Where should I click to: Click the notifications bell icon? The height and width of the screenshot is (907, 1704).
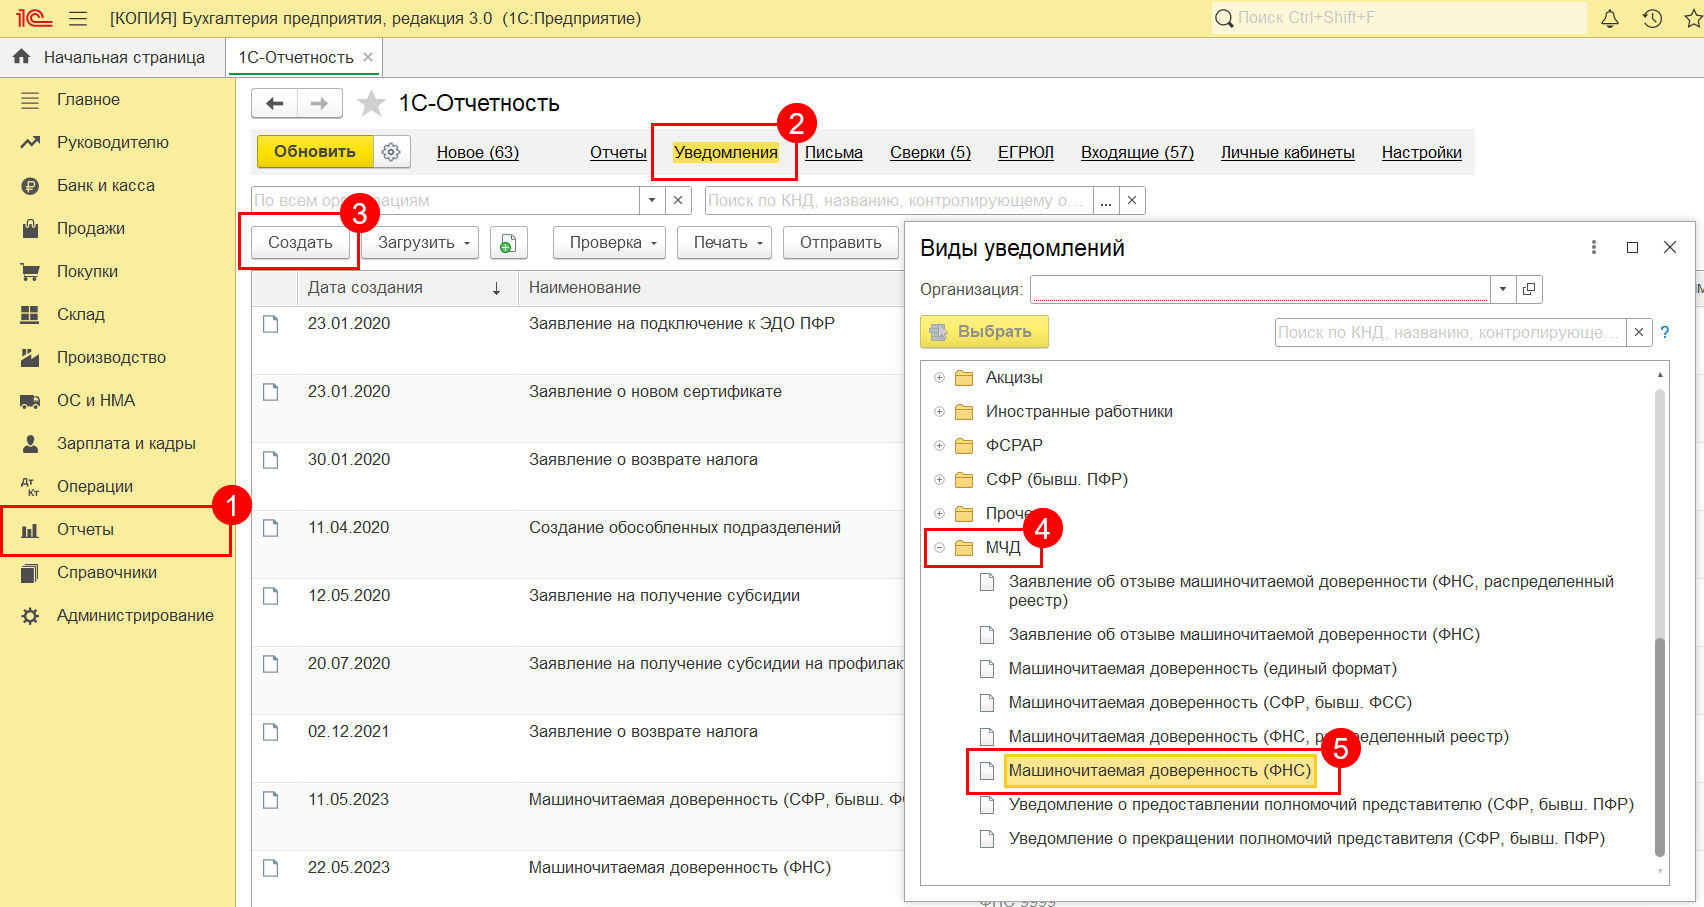pos(1610,19)
